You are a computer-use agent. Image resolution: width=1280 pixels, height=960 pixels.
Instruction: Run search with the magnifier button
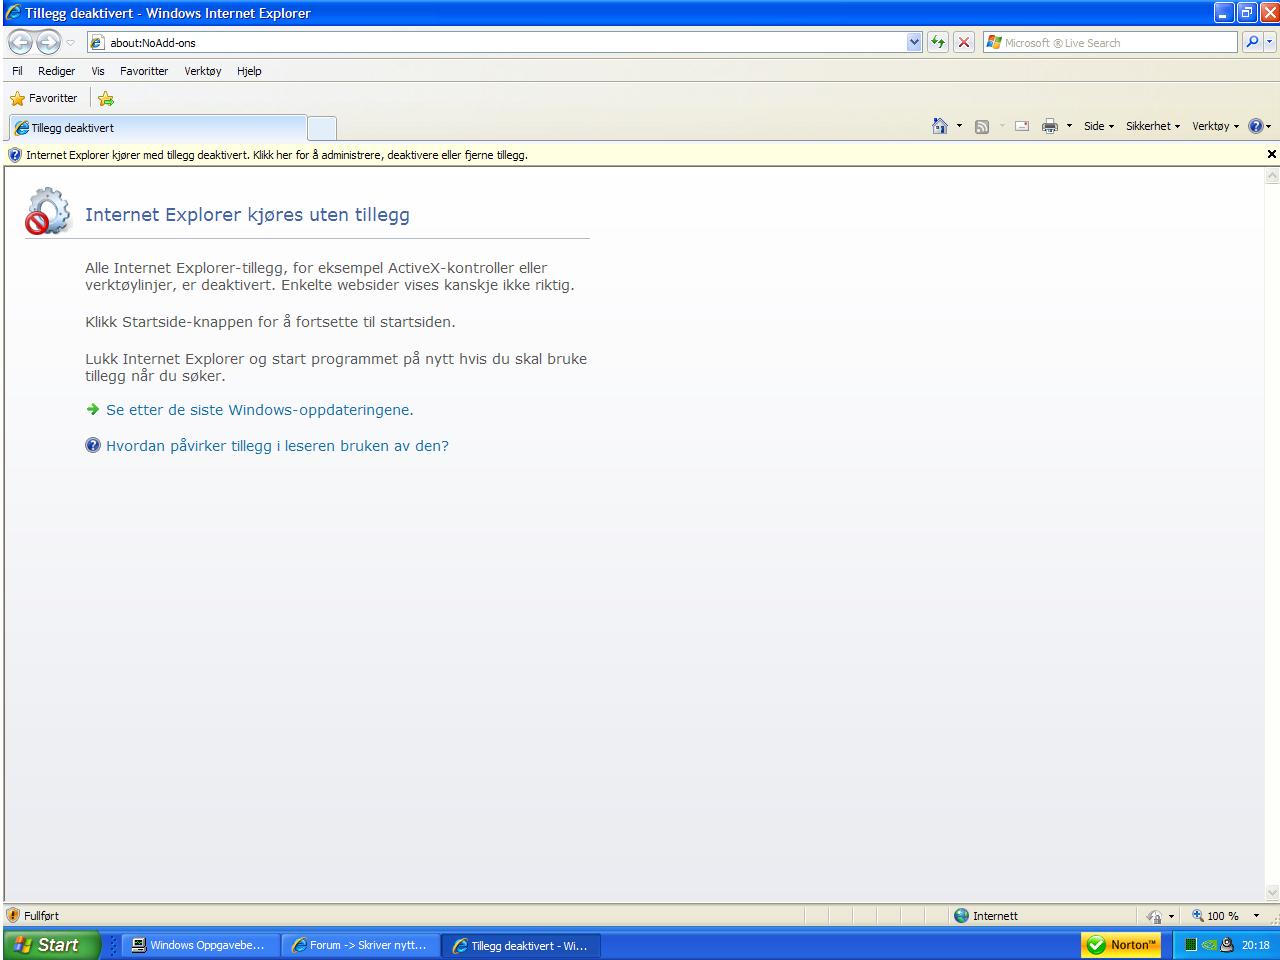(1252, 42)
